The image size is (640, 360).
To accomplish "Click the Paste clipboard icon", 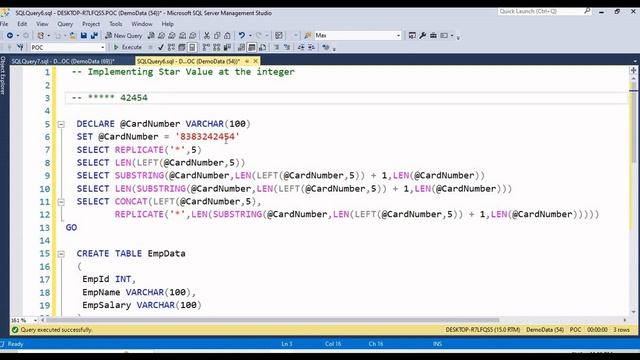I will click(x=227, y=36).
